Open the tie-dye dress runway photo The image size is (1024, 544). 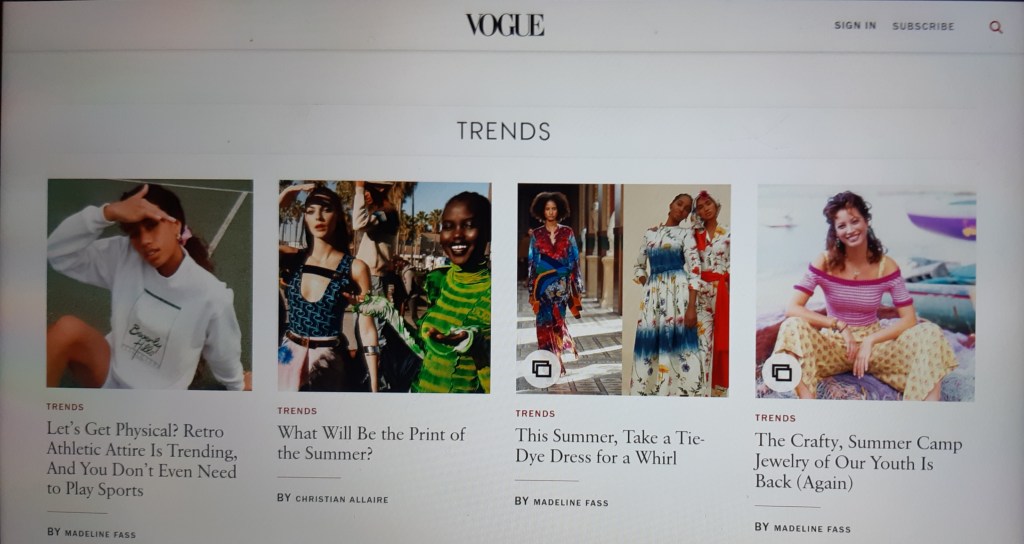point(623,290)
